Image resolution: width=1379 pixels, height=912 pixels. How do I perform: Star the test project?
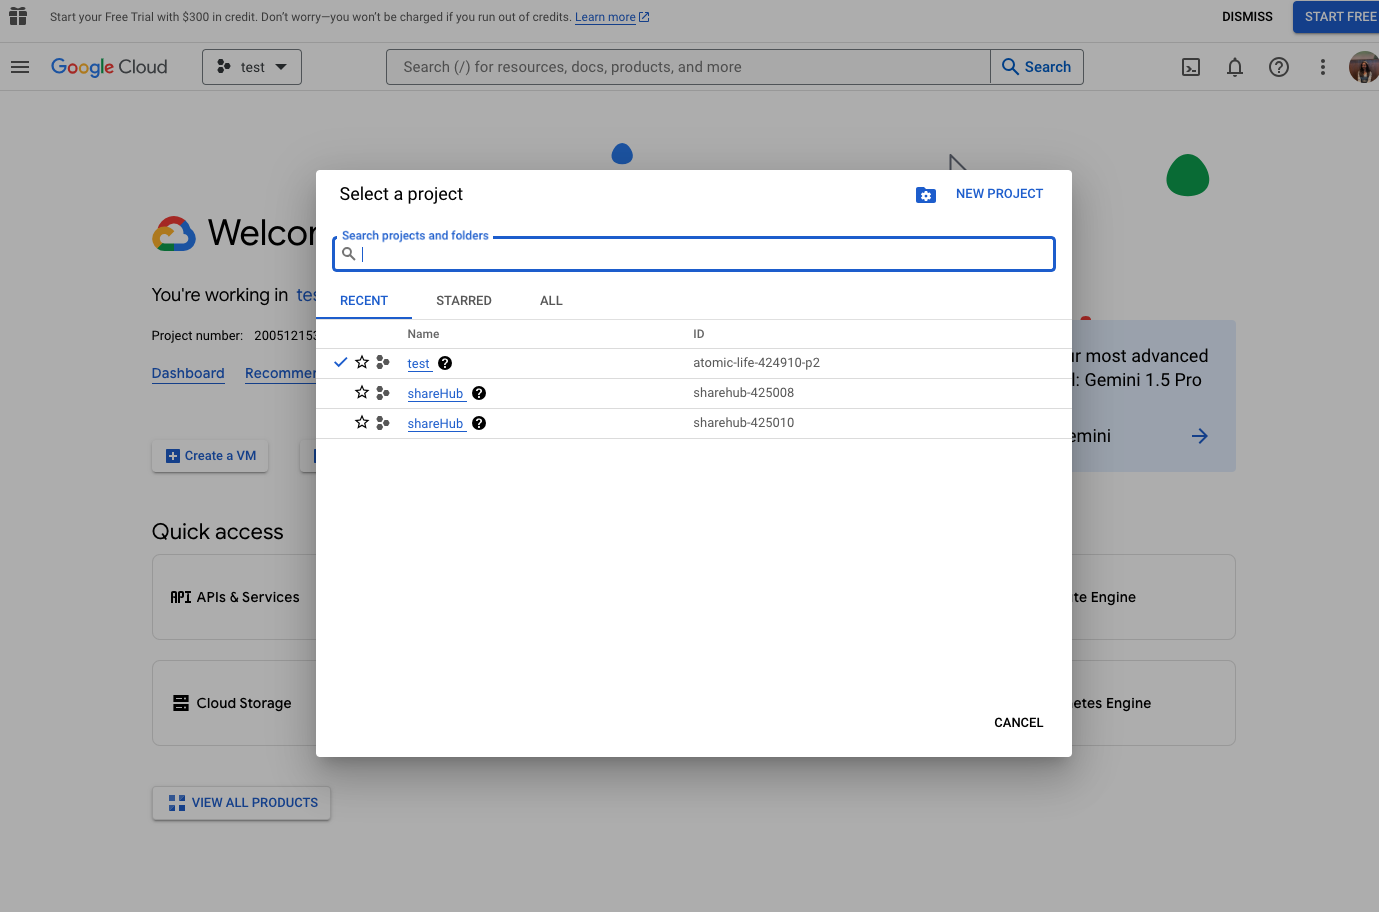[362, 362]
